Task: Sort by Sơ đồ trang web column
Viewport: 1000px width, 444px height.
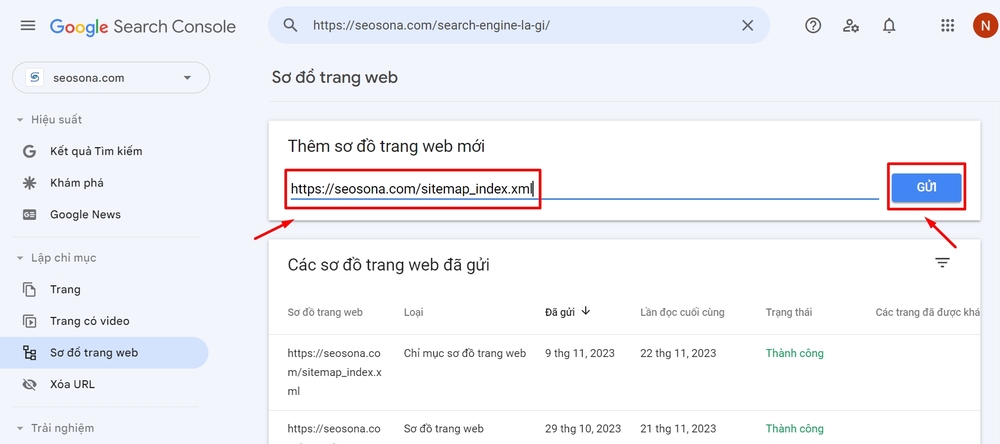Action: tap(325, 312)
